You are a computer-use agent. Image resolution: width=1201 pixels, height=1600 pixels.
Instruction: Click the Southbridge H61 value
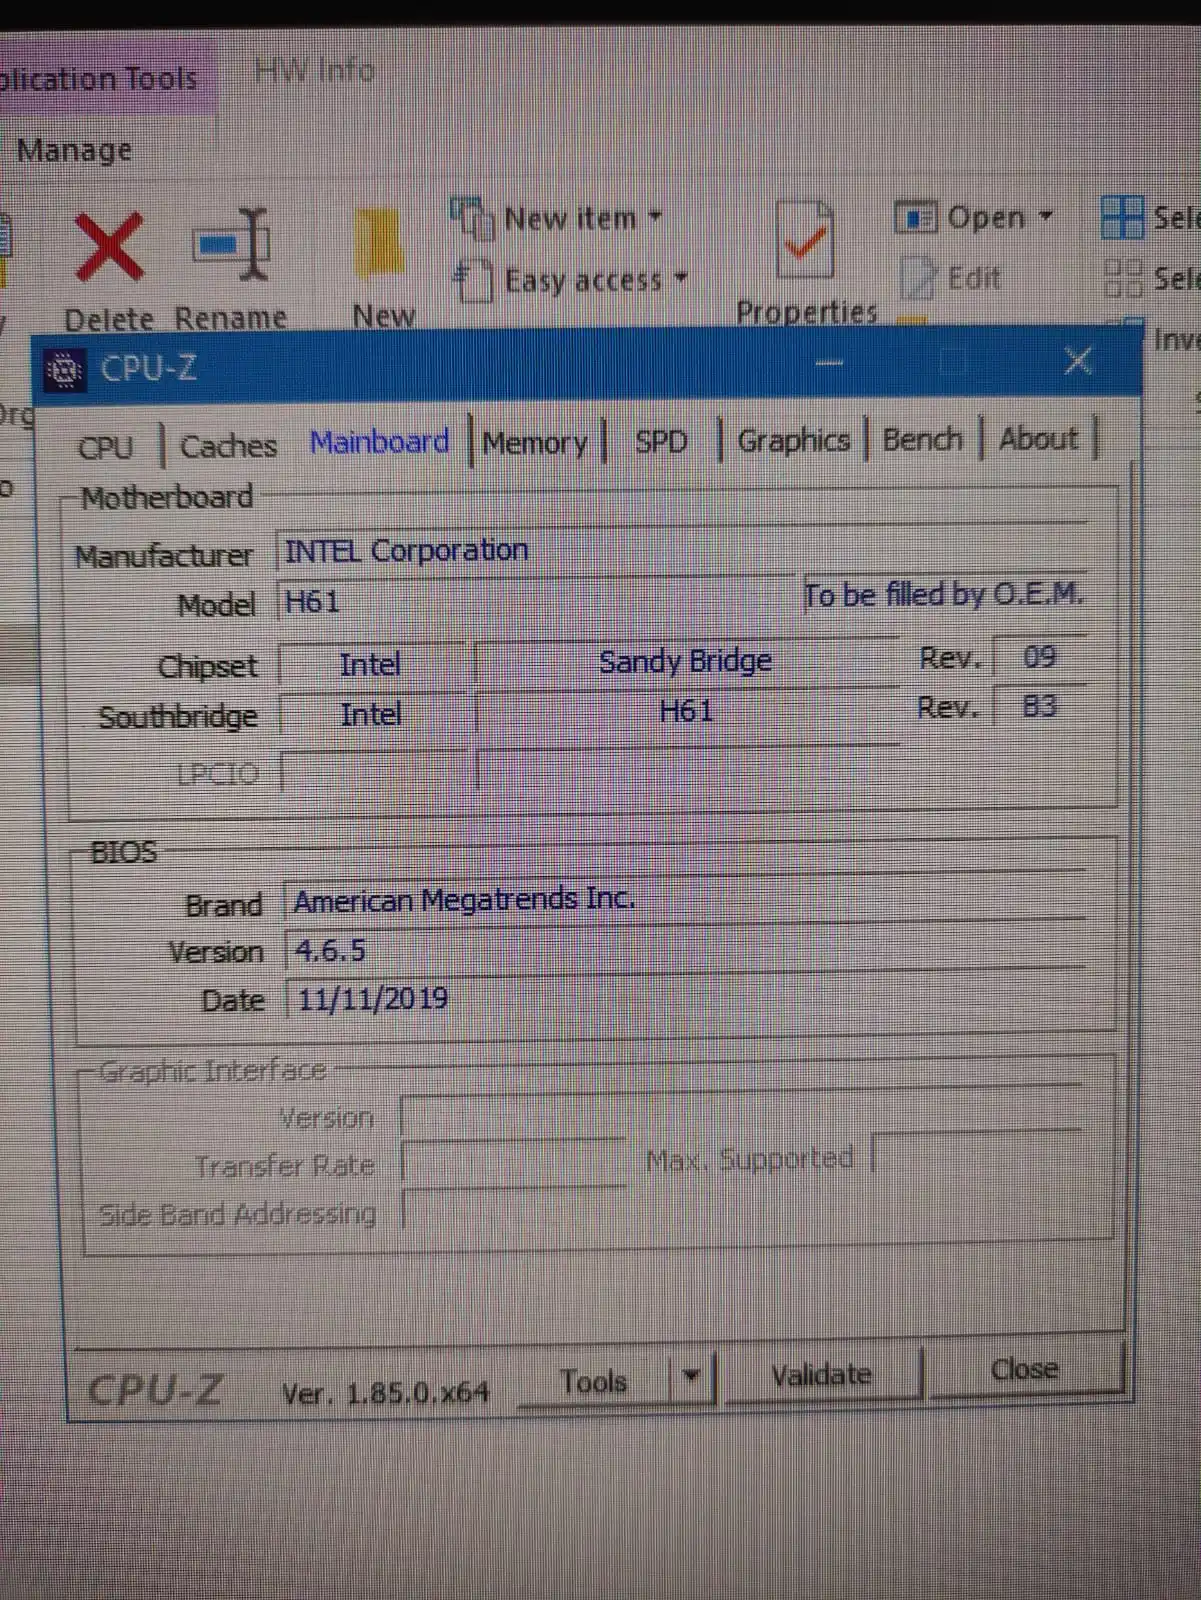coord(687,712)
